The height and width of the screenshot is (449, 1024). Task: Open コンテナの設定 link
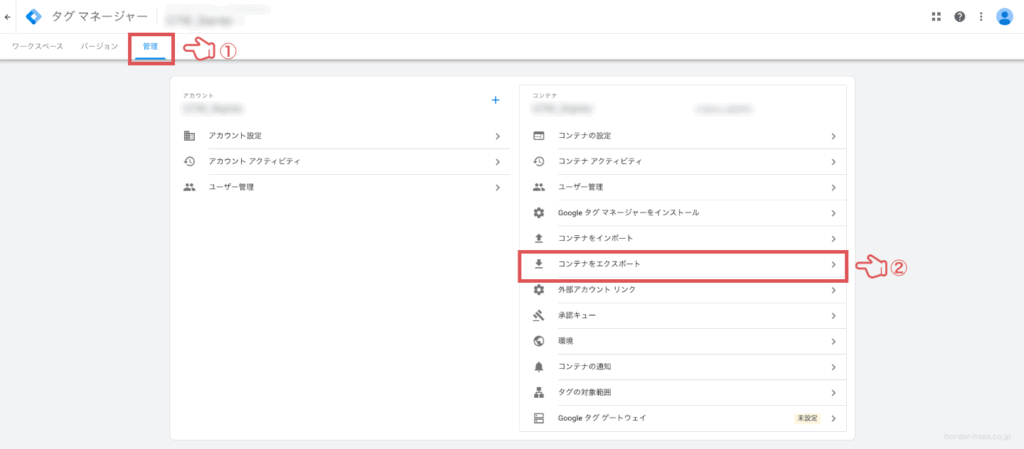point(584,136)
